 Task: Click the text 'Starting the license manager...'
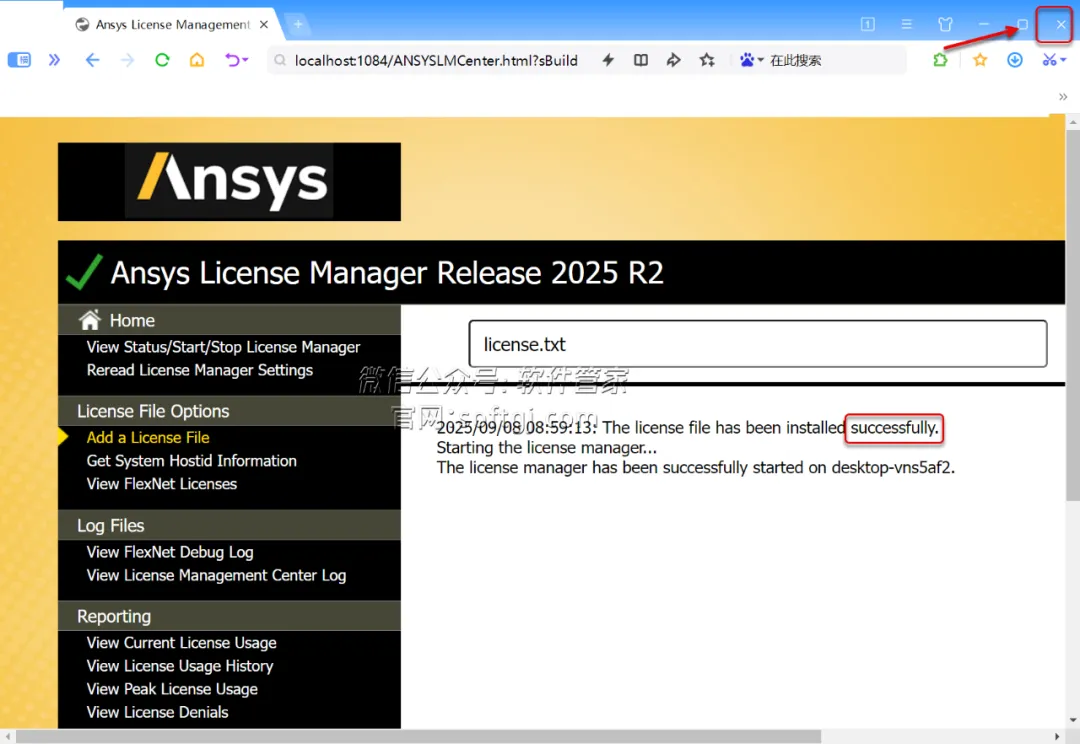click(547, 448)
